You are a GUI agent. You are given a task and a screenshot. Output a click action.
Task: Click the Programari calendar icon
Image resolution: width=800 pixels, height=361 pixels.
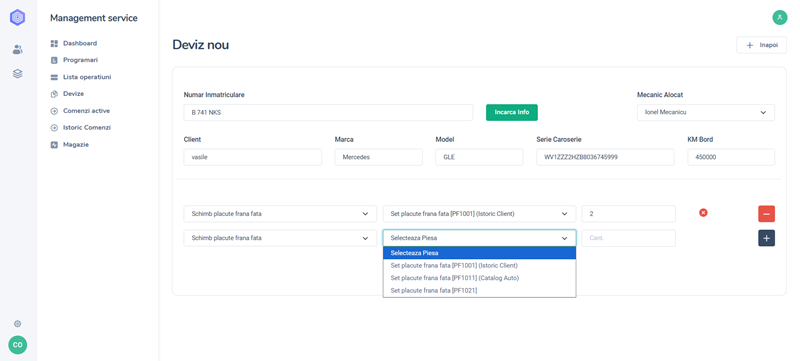pyautogui.click(x=54, y=60)
